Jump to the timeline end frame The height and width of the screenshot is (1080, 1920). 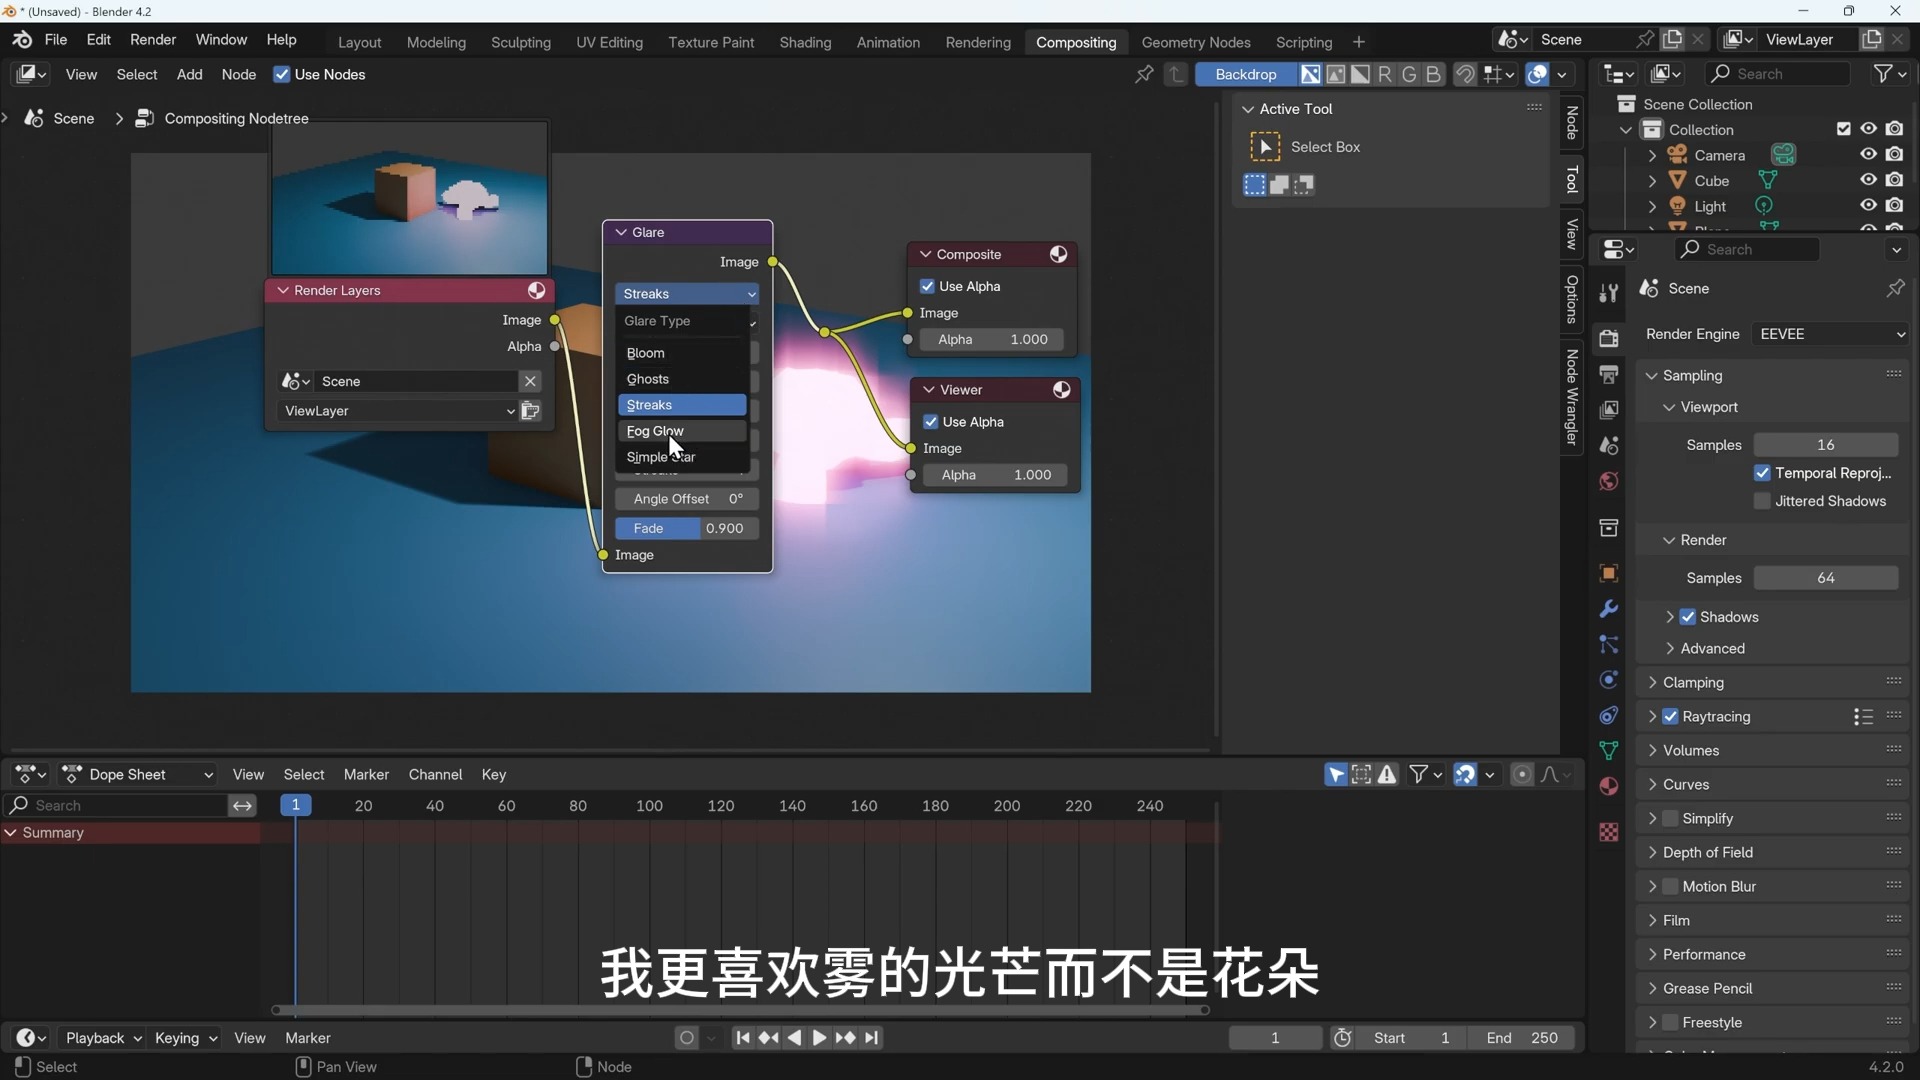[x=872, y=1038]
